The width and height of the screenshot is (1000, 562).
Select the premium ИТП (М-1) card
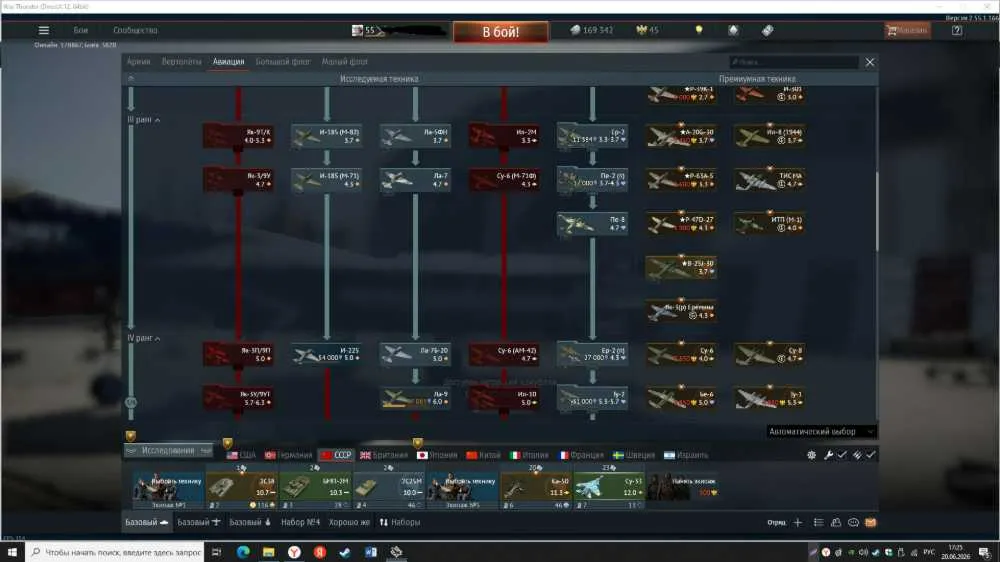point(769,224)
